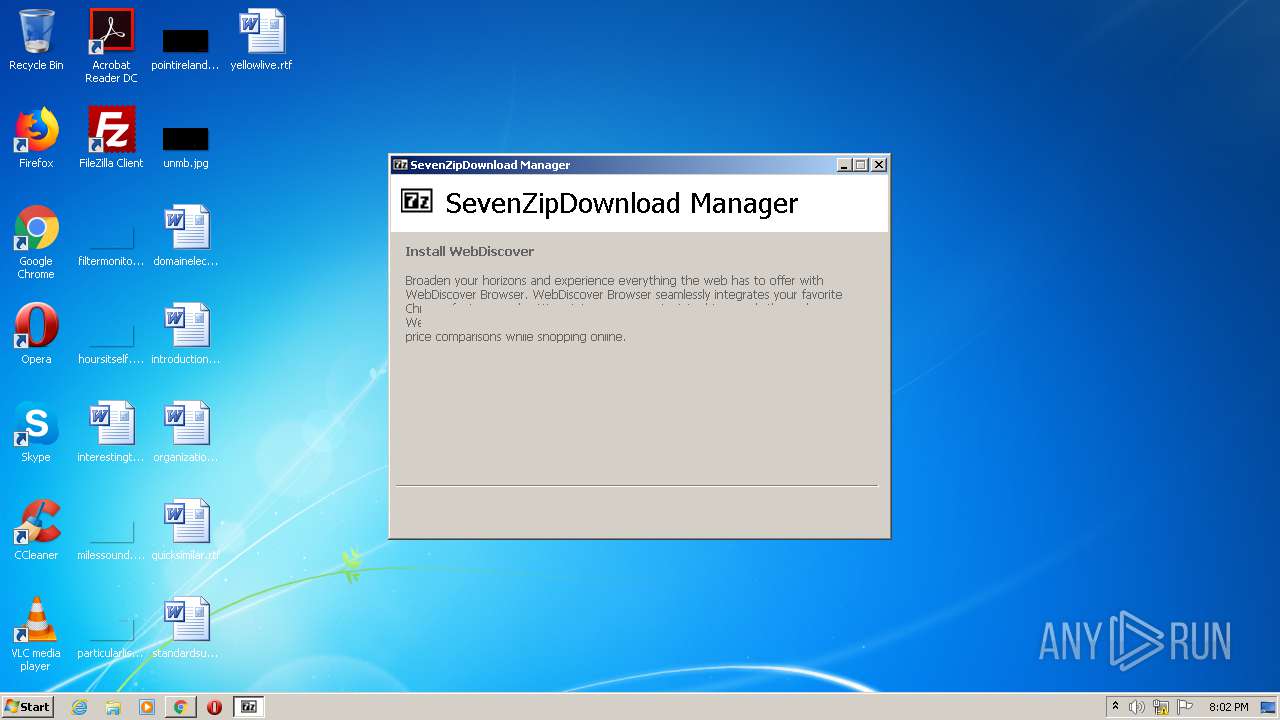
Task: Switch to Chrome in the taskbar
Action: (180, 707)
